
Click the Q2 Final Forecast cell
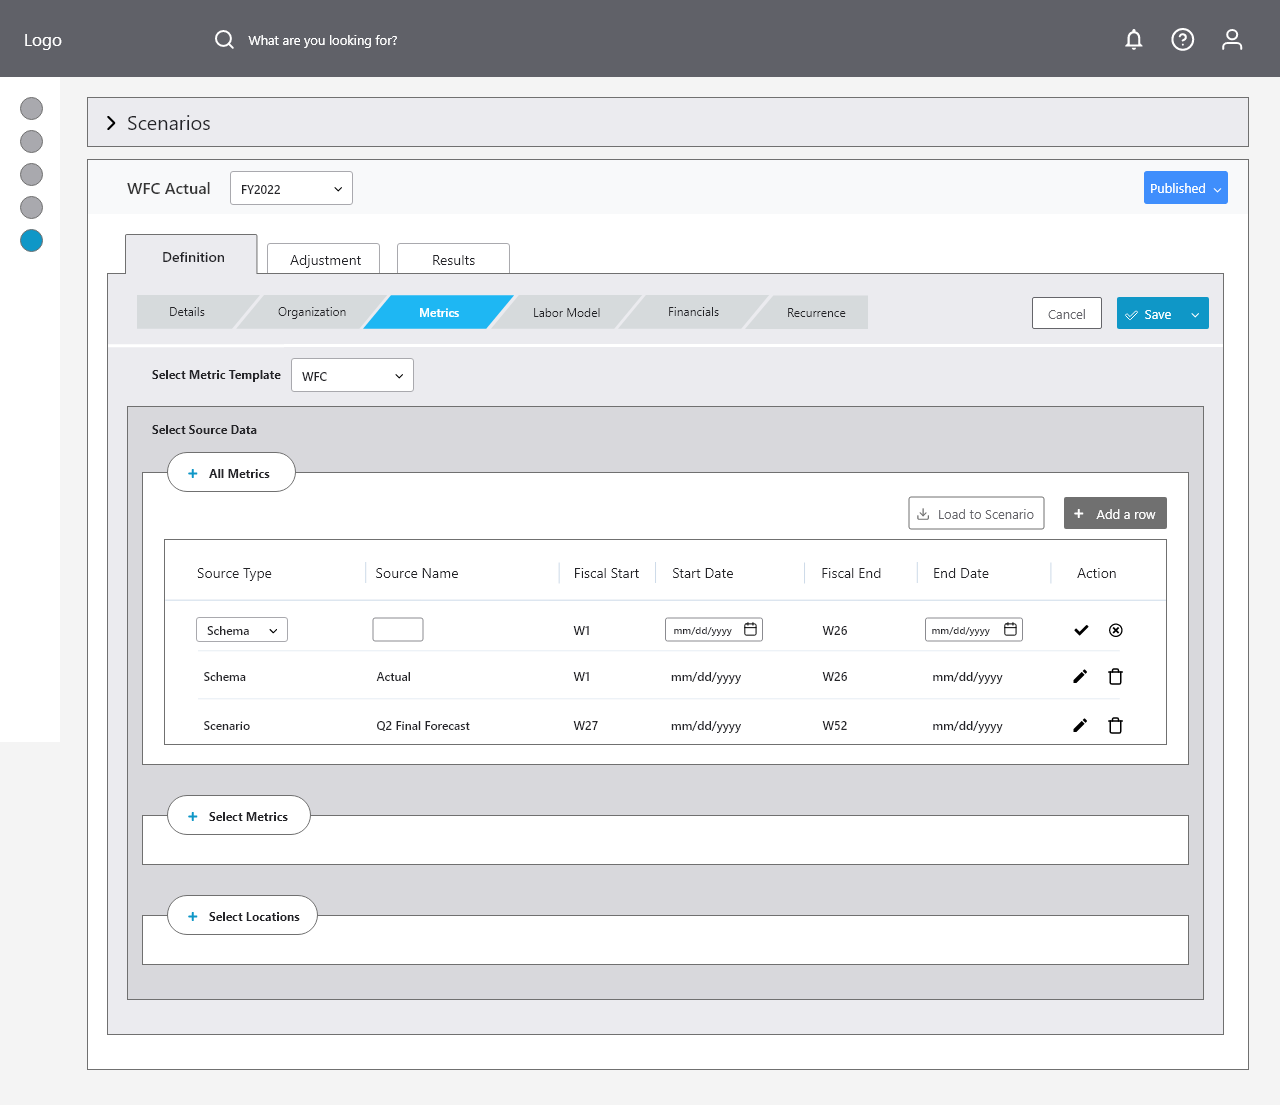423,726
